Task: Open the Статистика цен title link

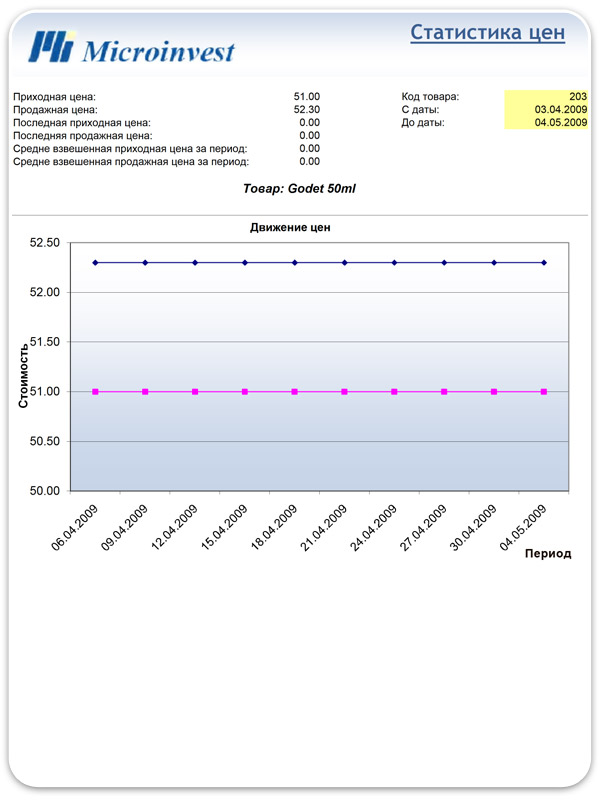Action: 487,33
